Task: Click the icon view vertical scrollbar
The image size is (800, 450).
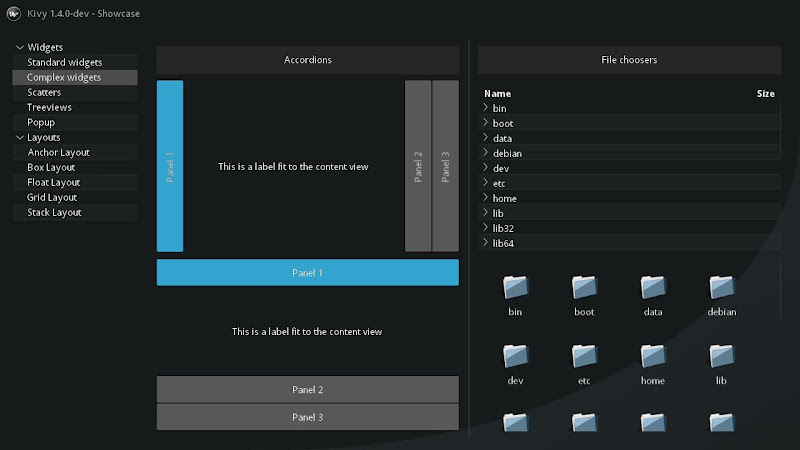Action: tap(781, 290)
